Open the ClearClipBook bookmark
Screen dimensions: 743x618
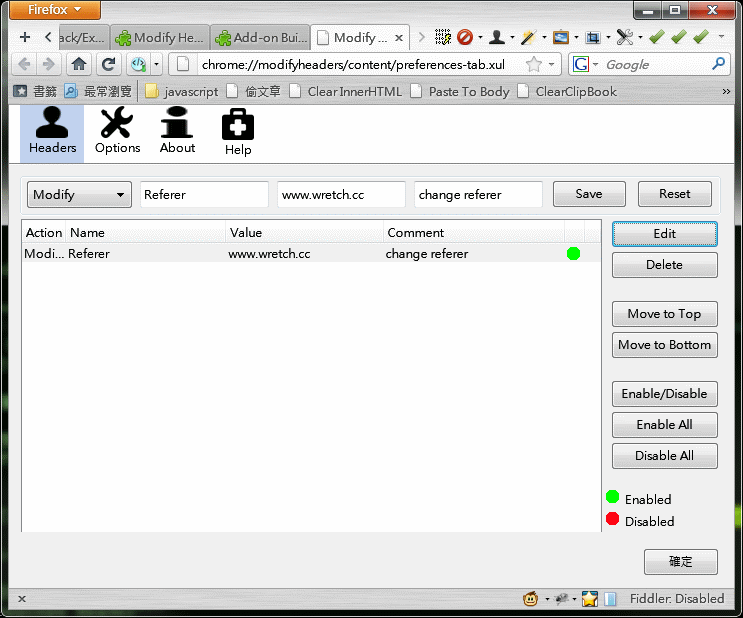[567, 91]
